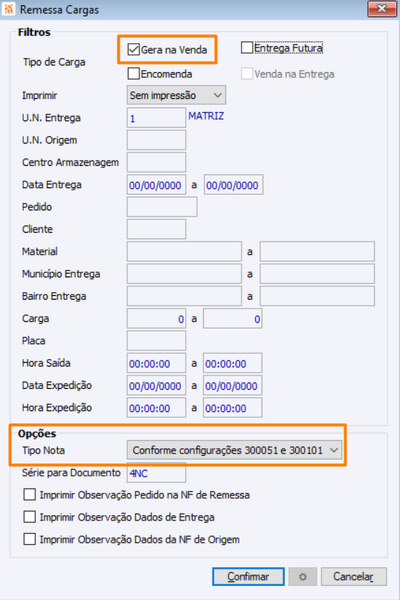Click the Carga initial number field
400x600 pixels.
[156, 318]
